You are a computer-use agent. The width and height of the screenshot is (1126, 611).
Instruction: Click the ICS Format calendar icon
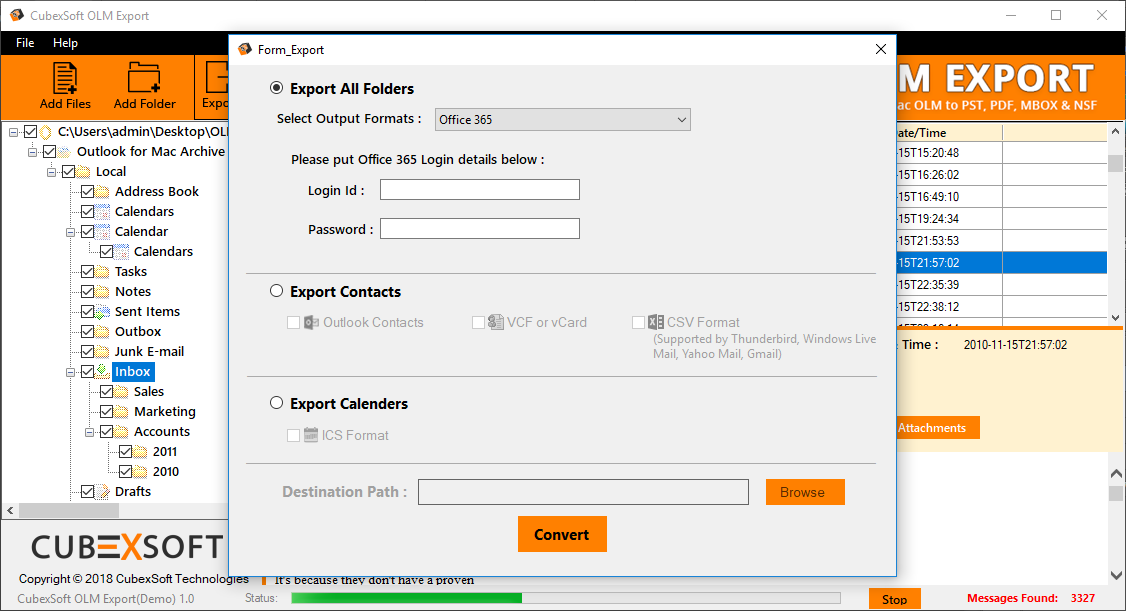pyautogui.click(x=311, y=435)
